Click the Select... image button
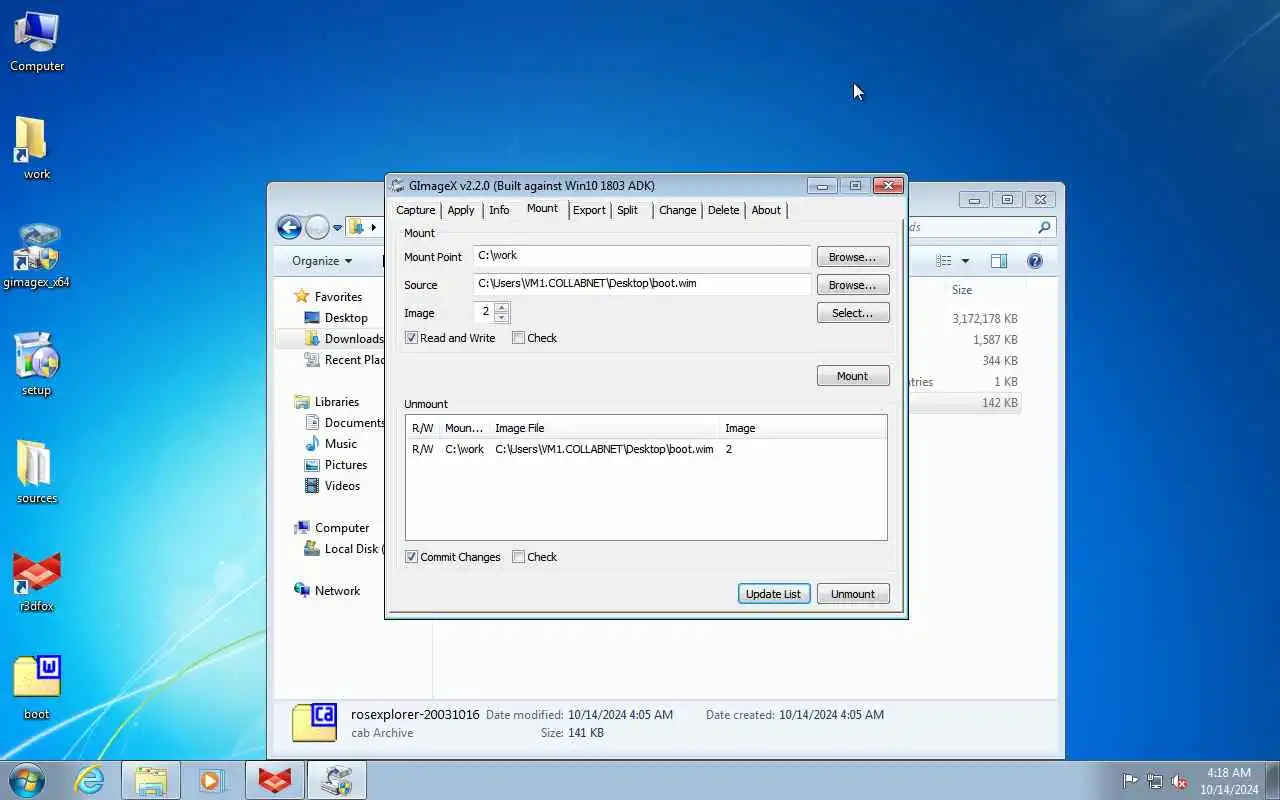1280x800 pixels. (x=853, y=313)
